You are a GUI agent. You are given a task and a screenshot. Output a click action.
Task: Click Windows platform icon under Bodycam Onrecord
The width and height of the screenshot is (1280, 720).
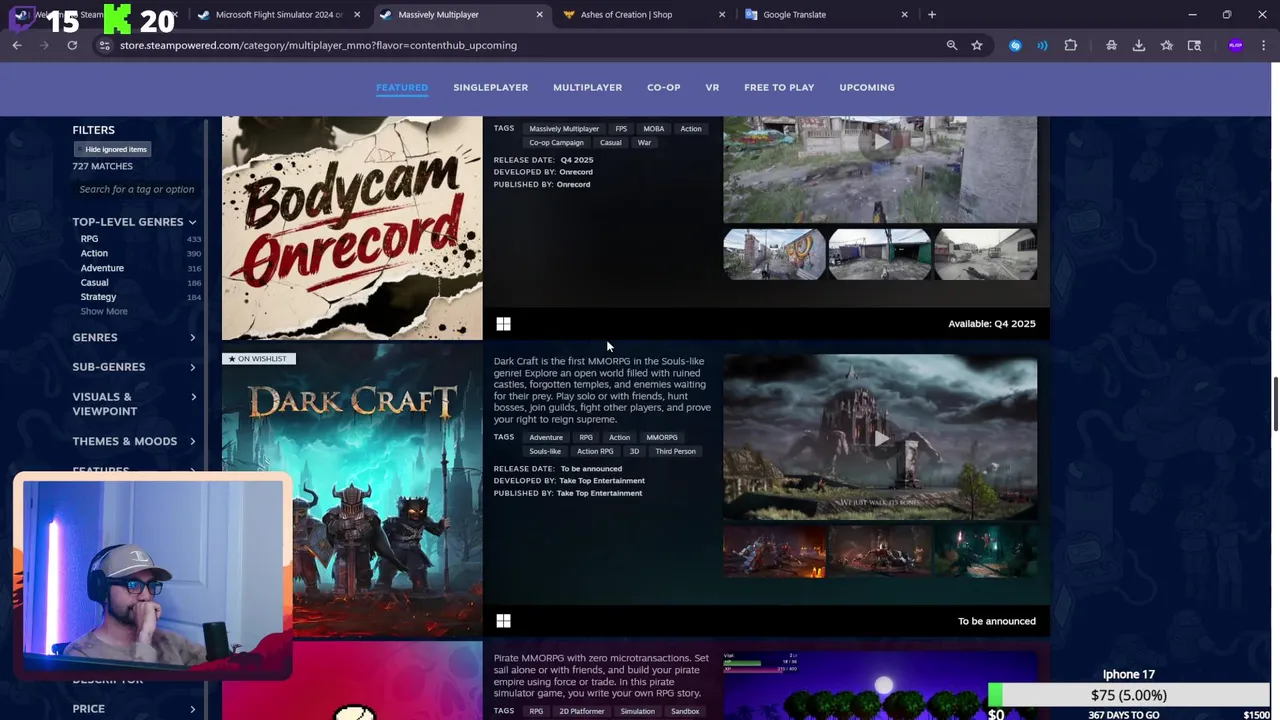[x=503, y=324]
